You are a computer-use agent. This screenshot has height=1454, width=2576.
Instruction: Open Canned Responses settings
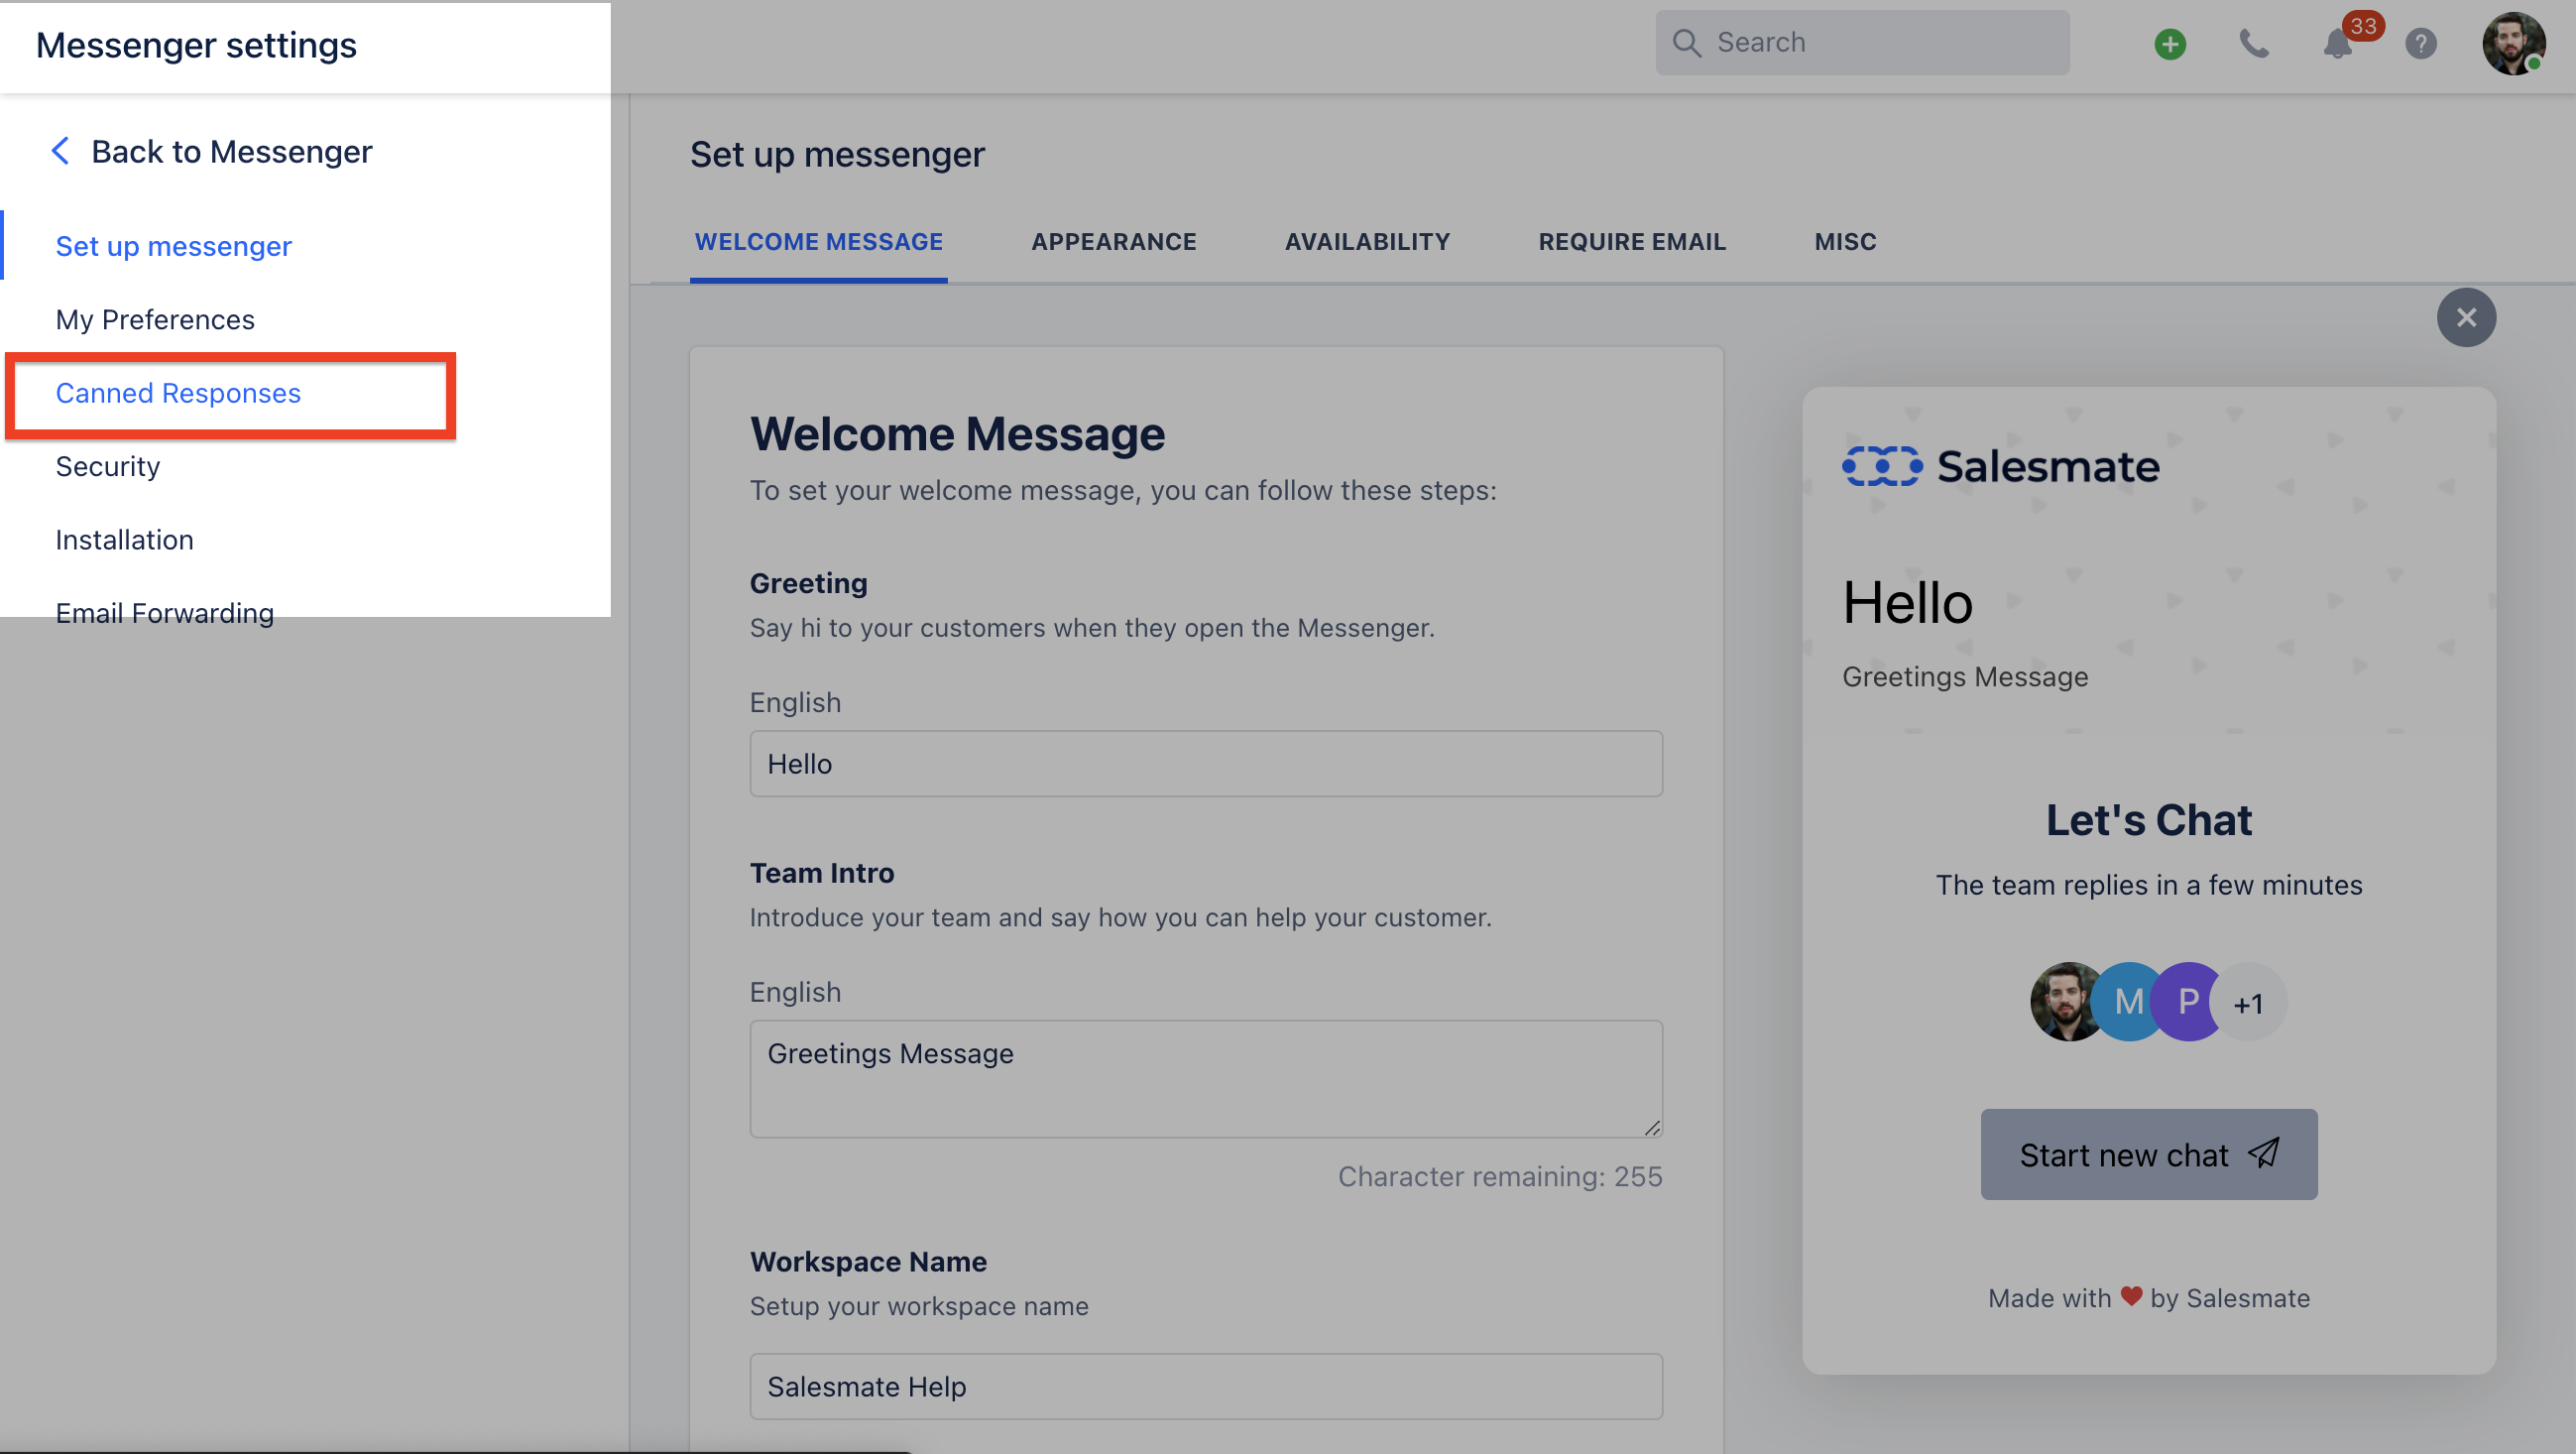(178, 393)
